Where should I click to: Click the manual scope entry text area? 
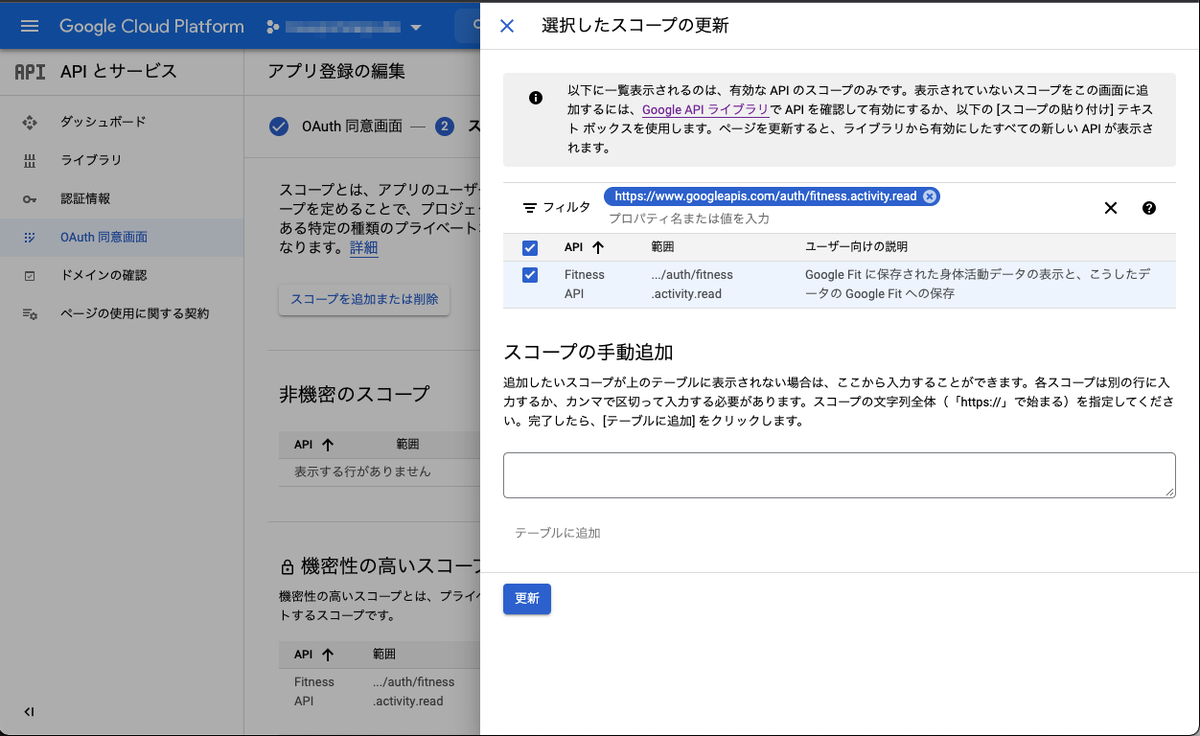click(839, 475)
